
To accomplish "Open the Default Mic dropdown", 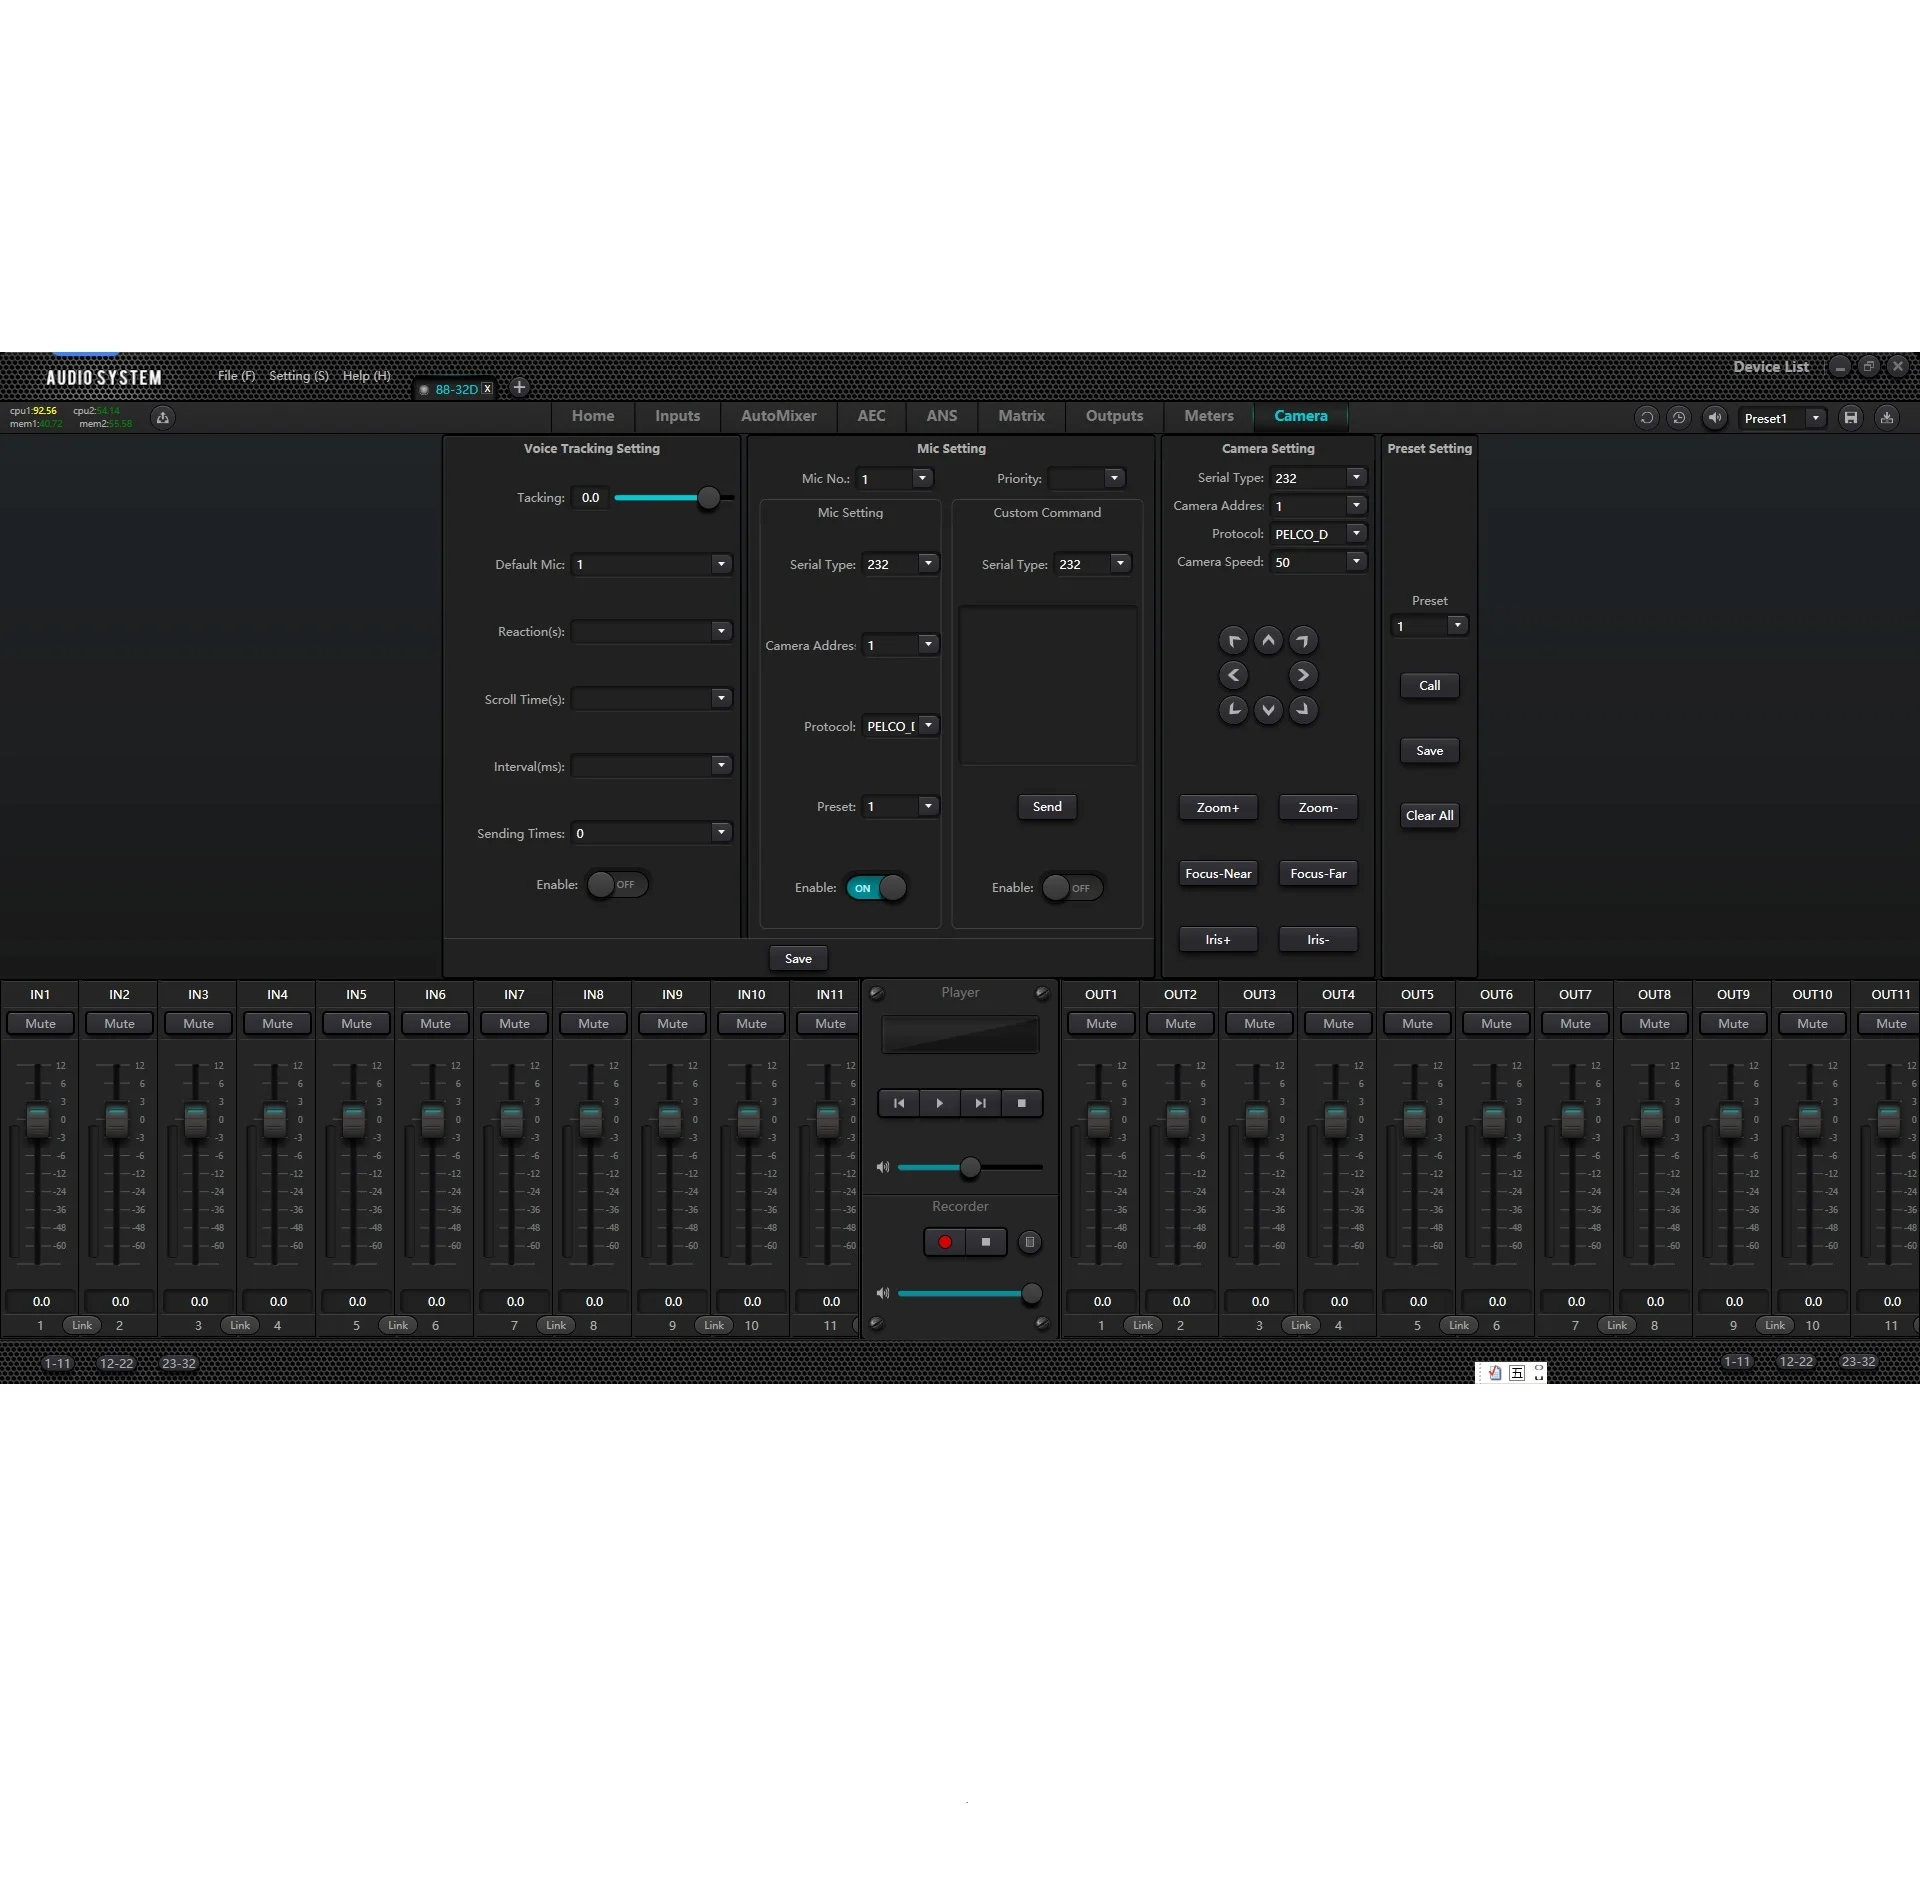I will tap(720, 564).
